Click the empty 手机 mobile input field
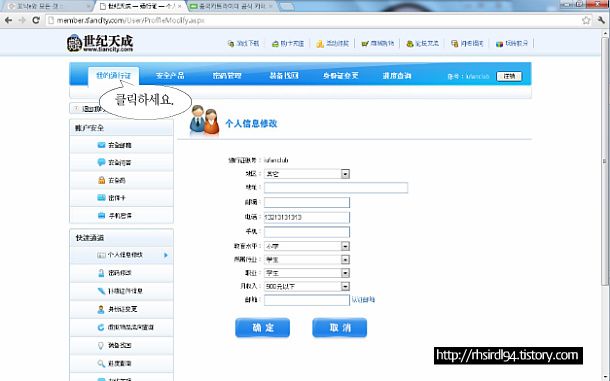Viewport: 610px width, 381px height. (307, 232)
